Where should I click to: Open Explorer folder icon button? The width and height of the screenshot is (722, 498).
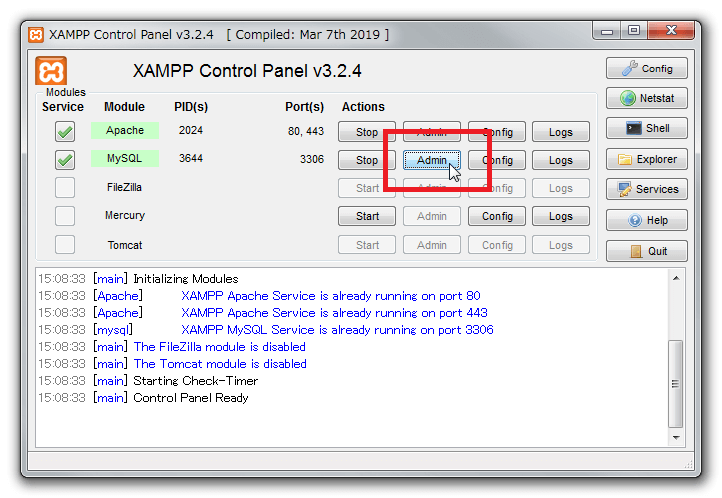click(646, 159)
